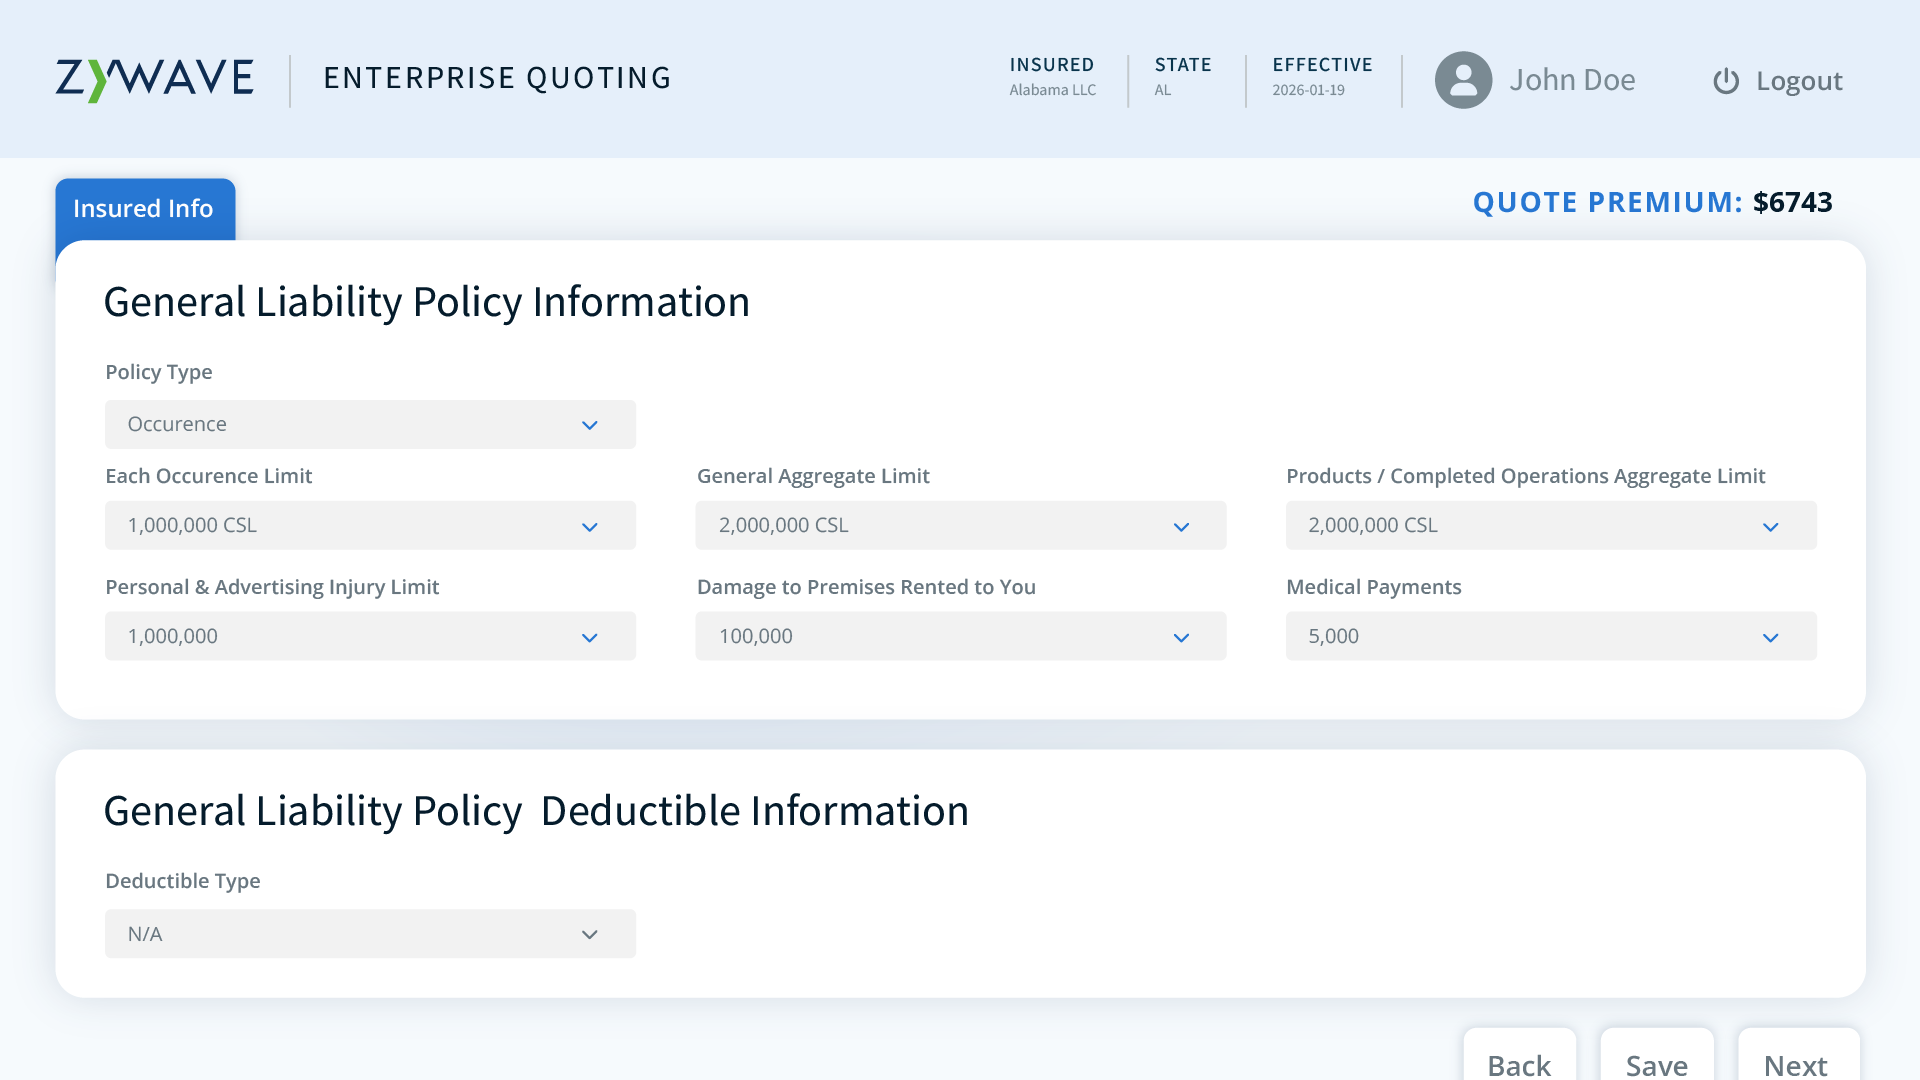Open the Deductible Type dropdown
The image size is (1920, 1080).
[370, 933]
